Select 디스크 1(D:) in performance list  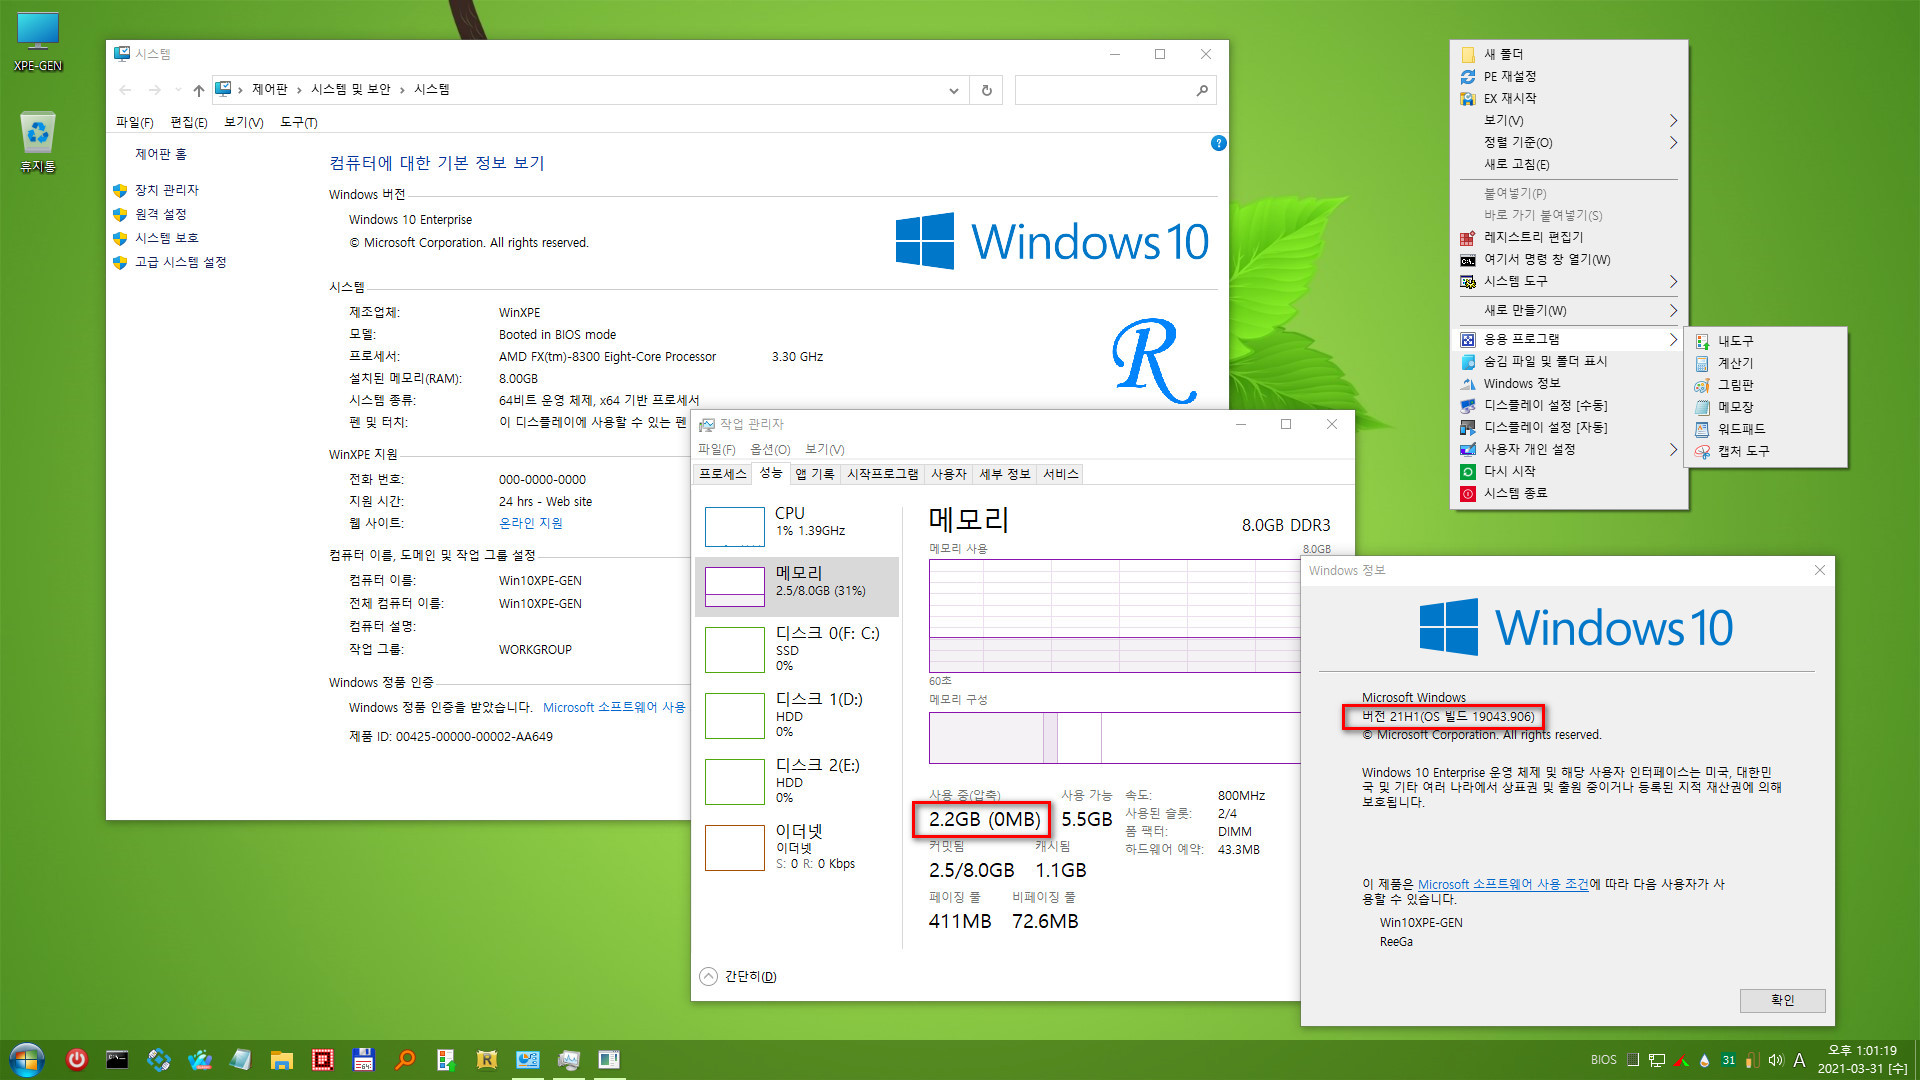click(797, 715)
